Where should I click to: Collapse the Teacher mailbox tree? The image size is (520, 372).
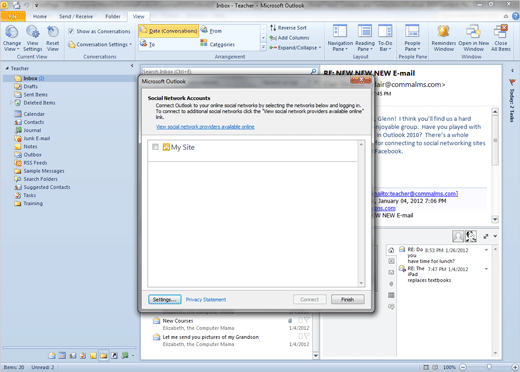[7, 68]
